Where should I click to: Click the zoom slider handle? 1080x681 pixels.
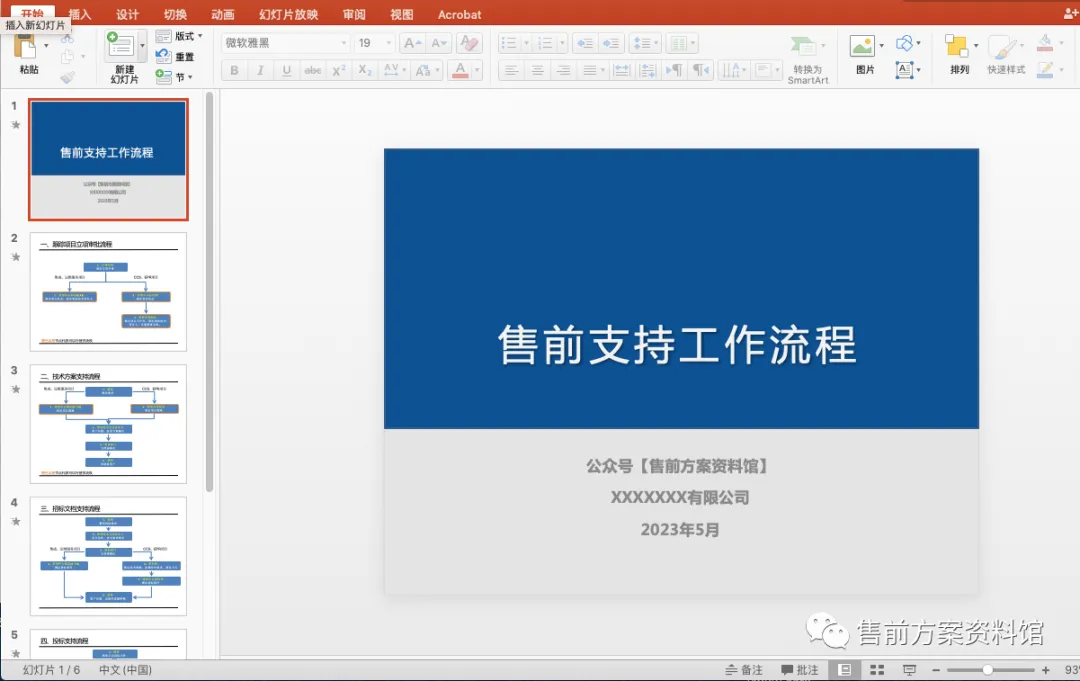pyautogui.click(x=988, y=670)
